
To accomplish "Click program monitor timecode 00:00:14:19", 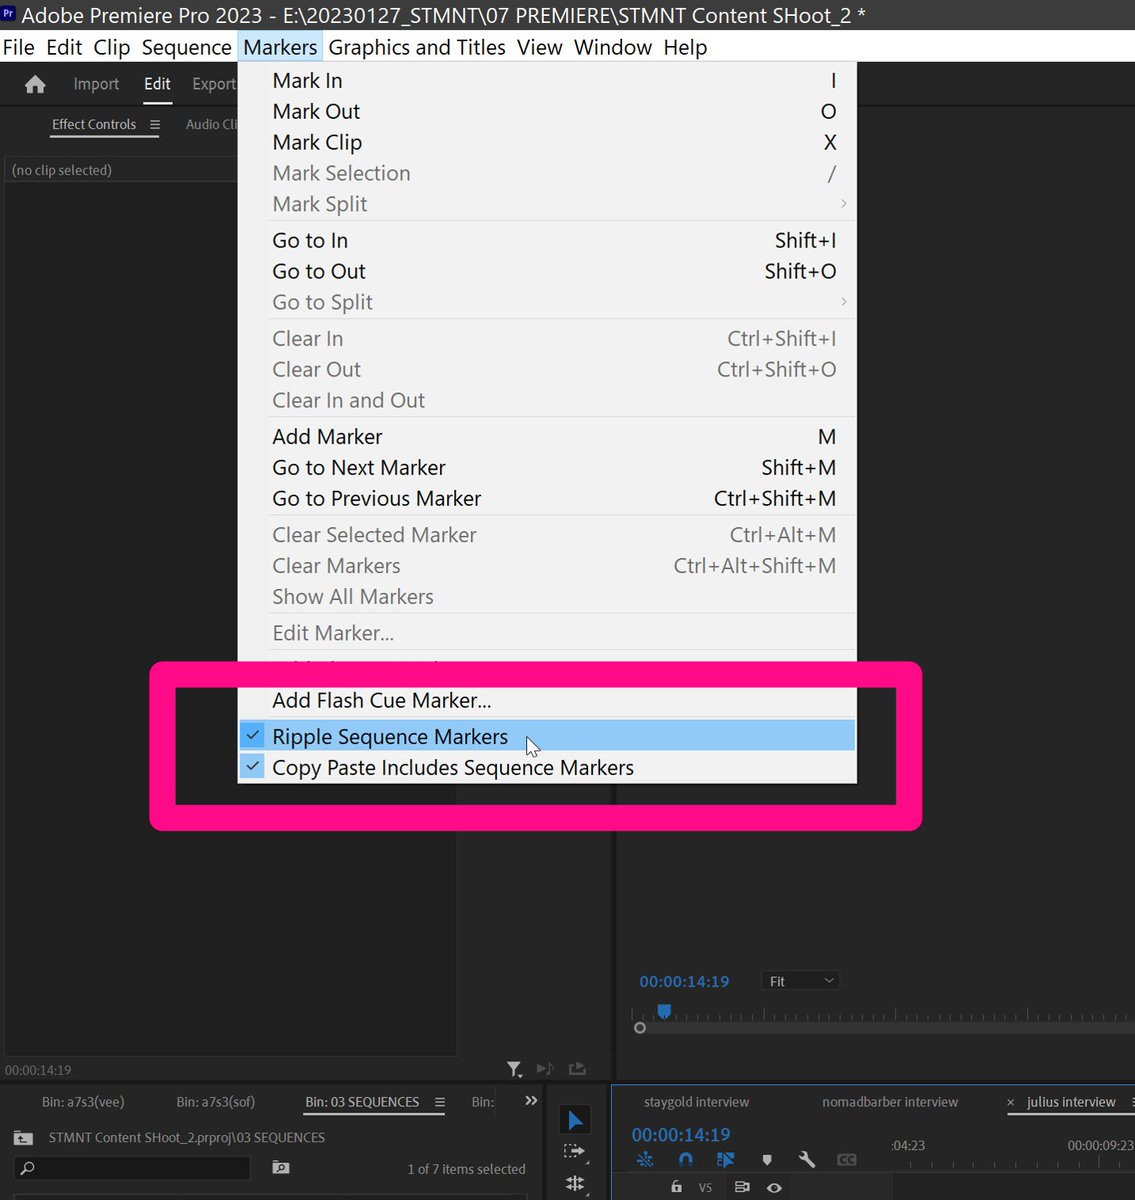I will point(684,982).
